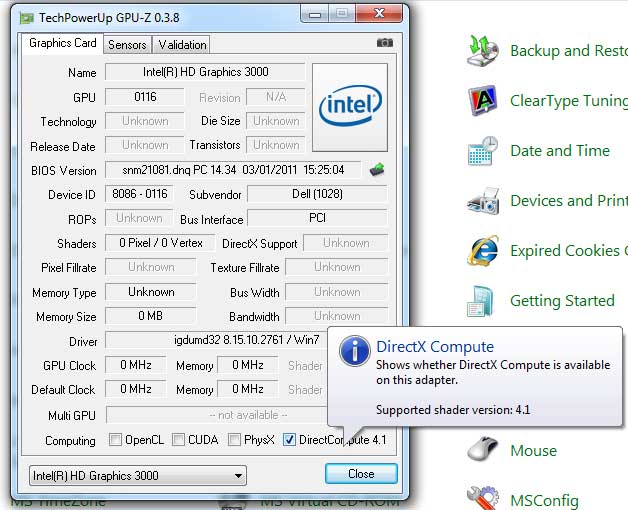The image size is (628, 510).
Task: Open the ClearType Tuning link
Action: pos(569,101)
